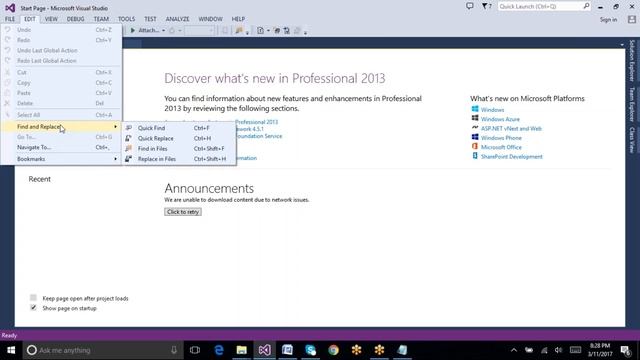Click the Click to retry button

tap(183, 212)
